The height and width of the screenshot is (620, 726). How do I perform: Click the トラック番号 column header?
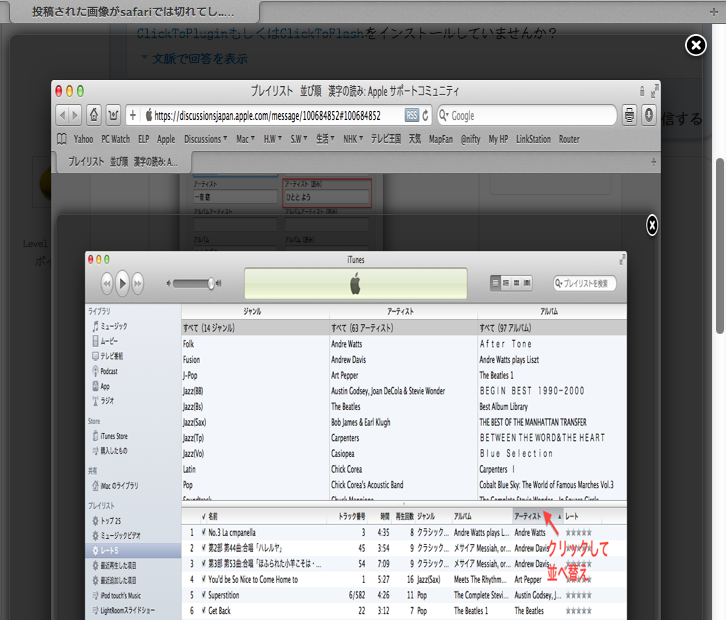(352, 516)
